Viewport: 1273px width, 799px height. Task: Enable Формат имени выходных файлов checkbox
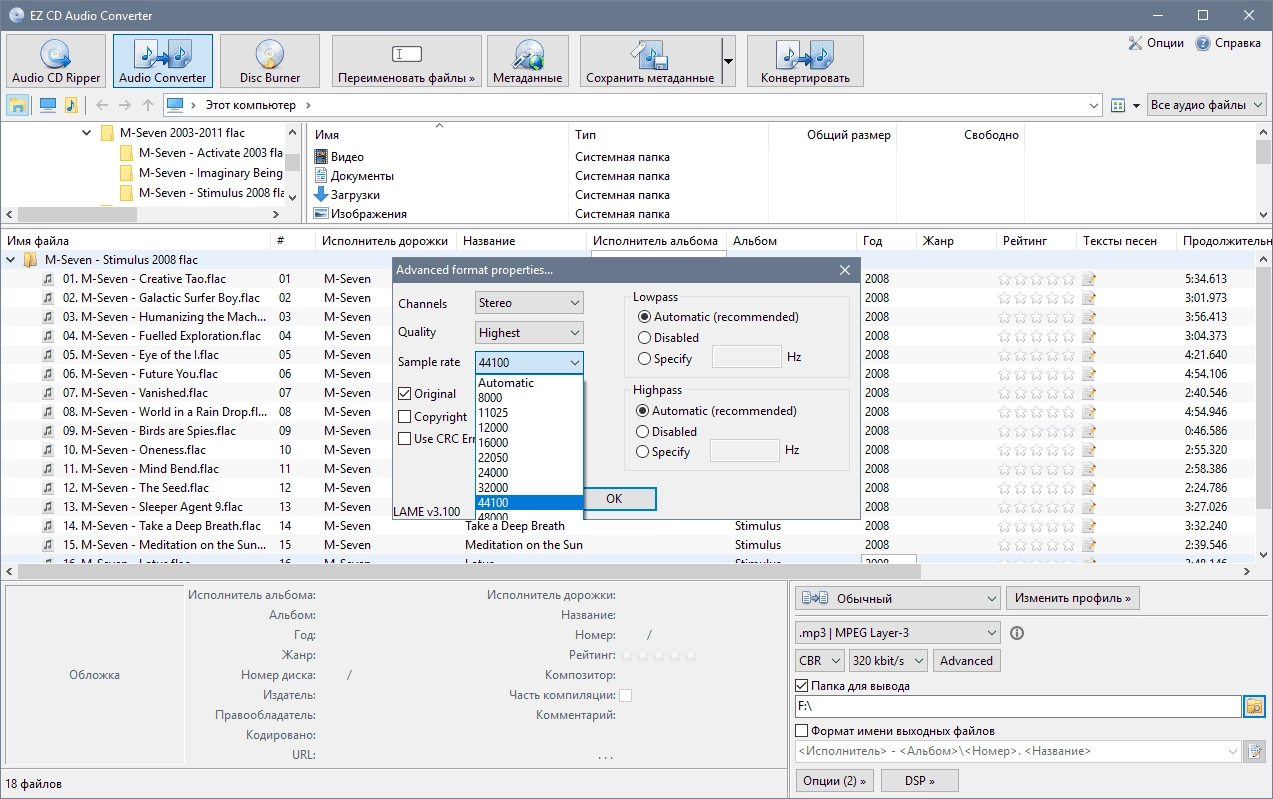pyautogui.click(x=802, y=731)
